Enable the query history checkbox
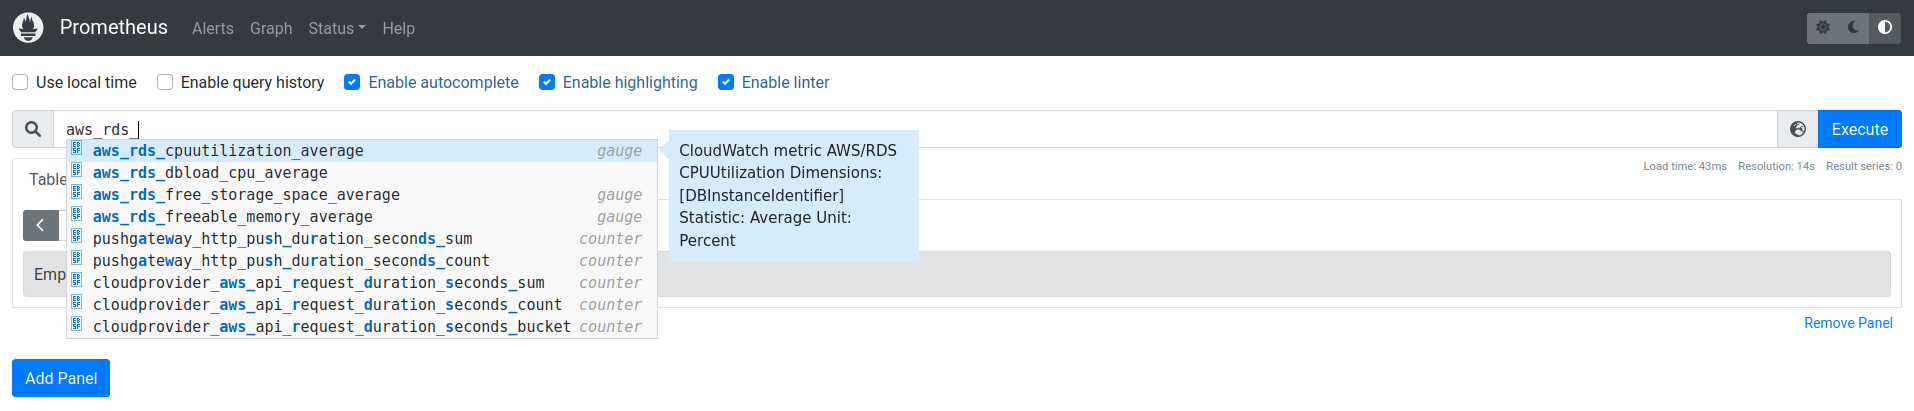 click(165, 82)
